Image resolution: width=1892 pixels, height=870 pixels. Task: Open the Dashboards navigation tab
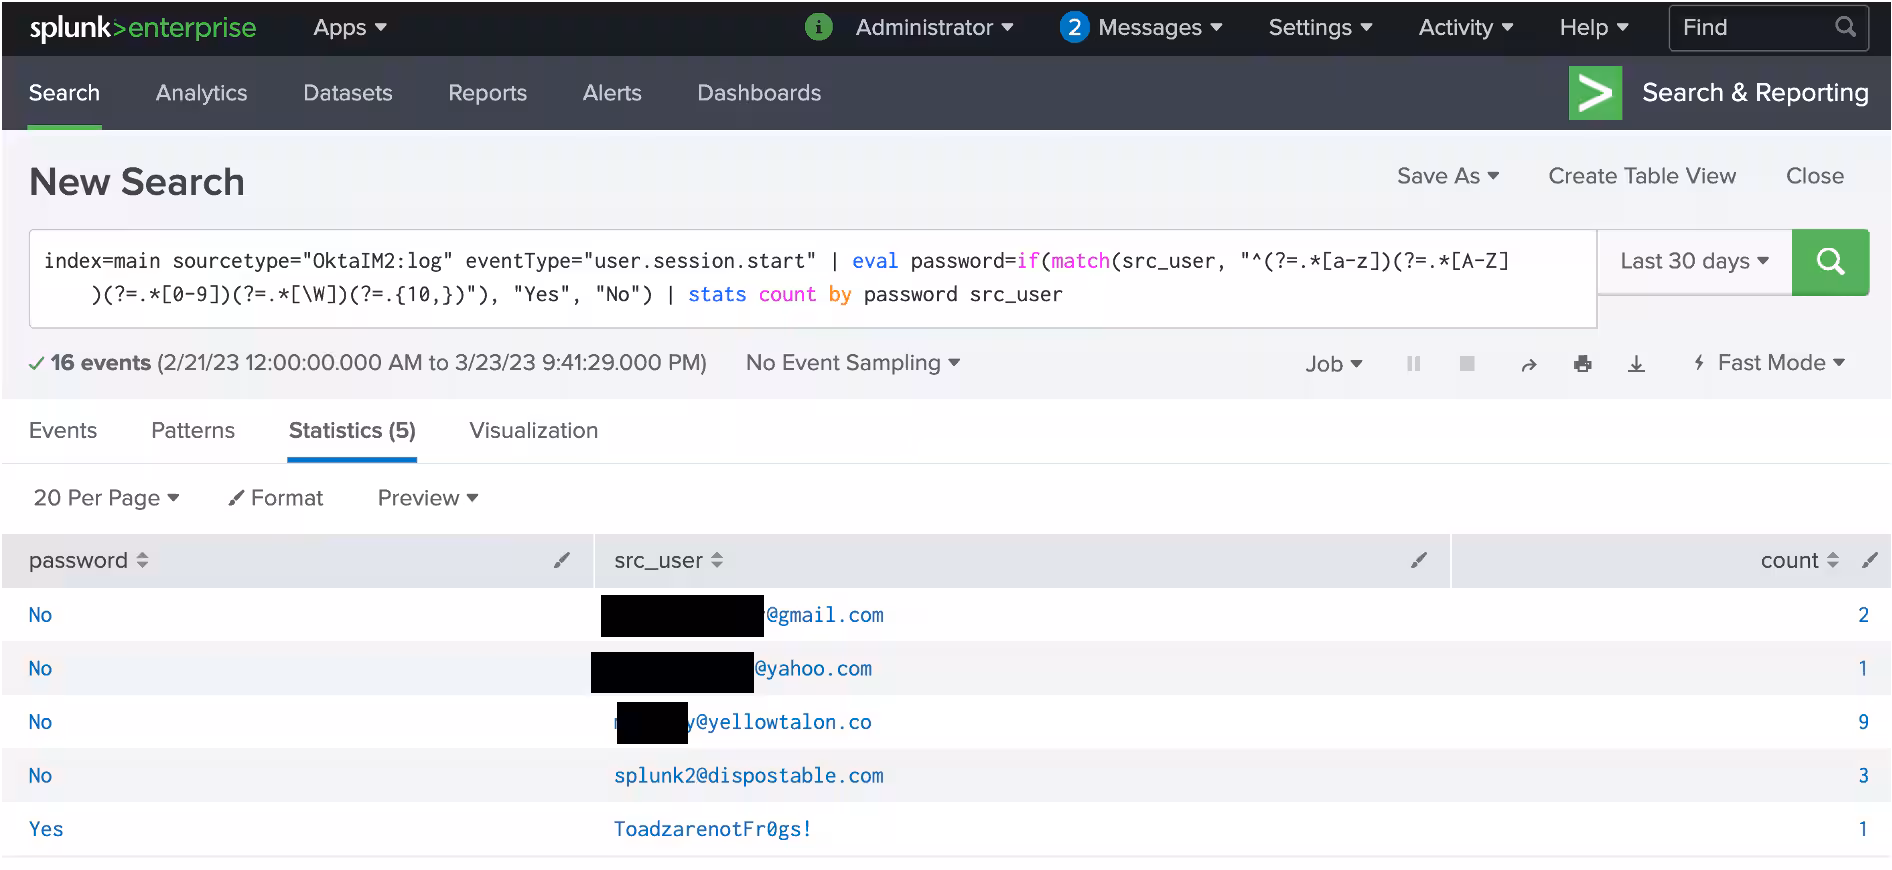click(758, 93)
